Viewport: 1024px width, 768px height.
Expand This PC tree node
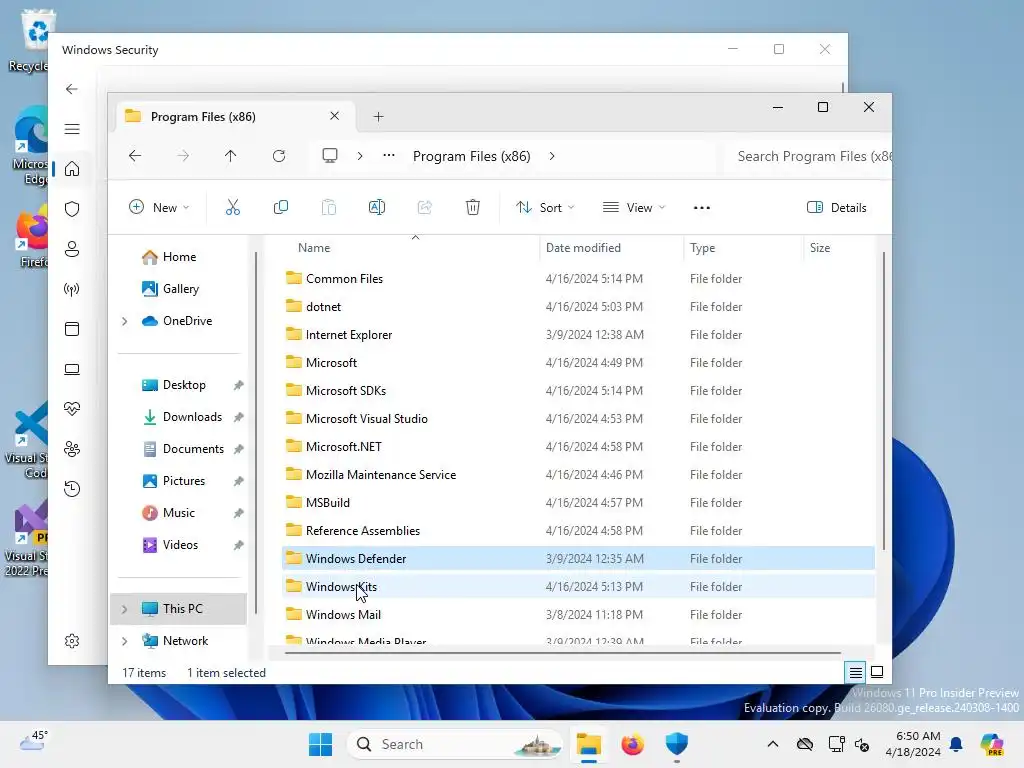(x=124, y=609)
